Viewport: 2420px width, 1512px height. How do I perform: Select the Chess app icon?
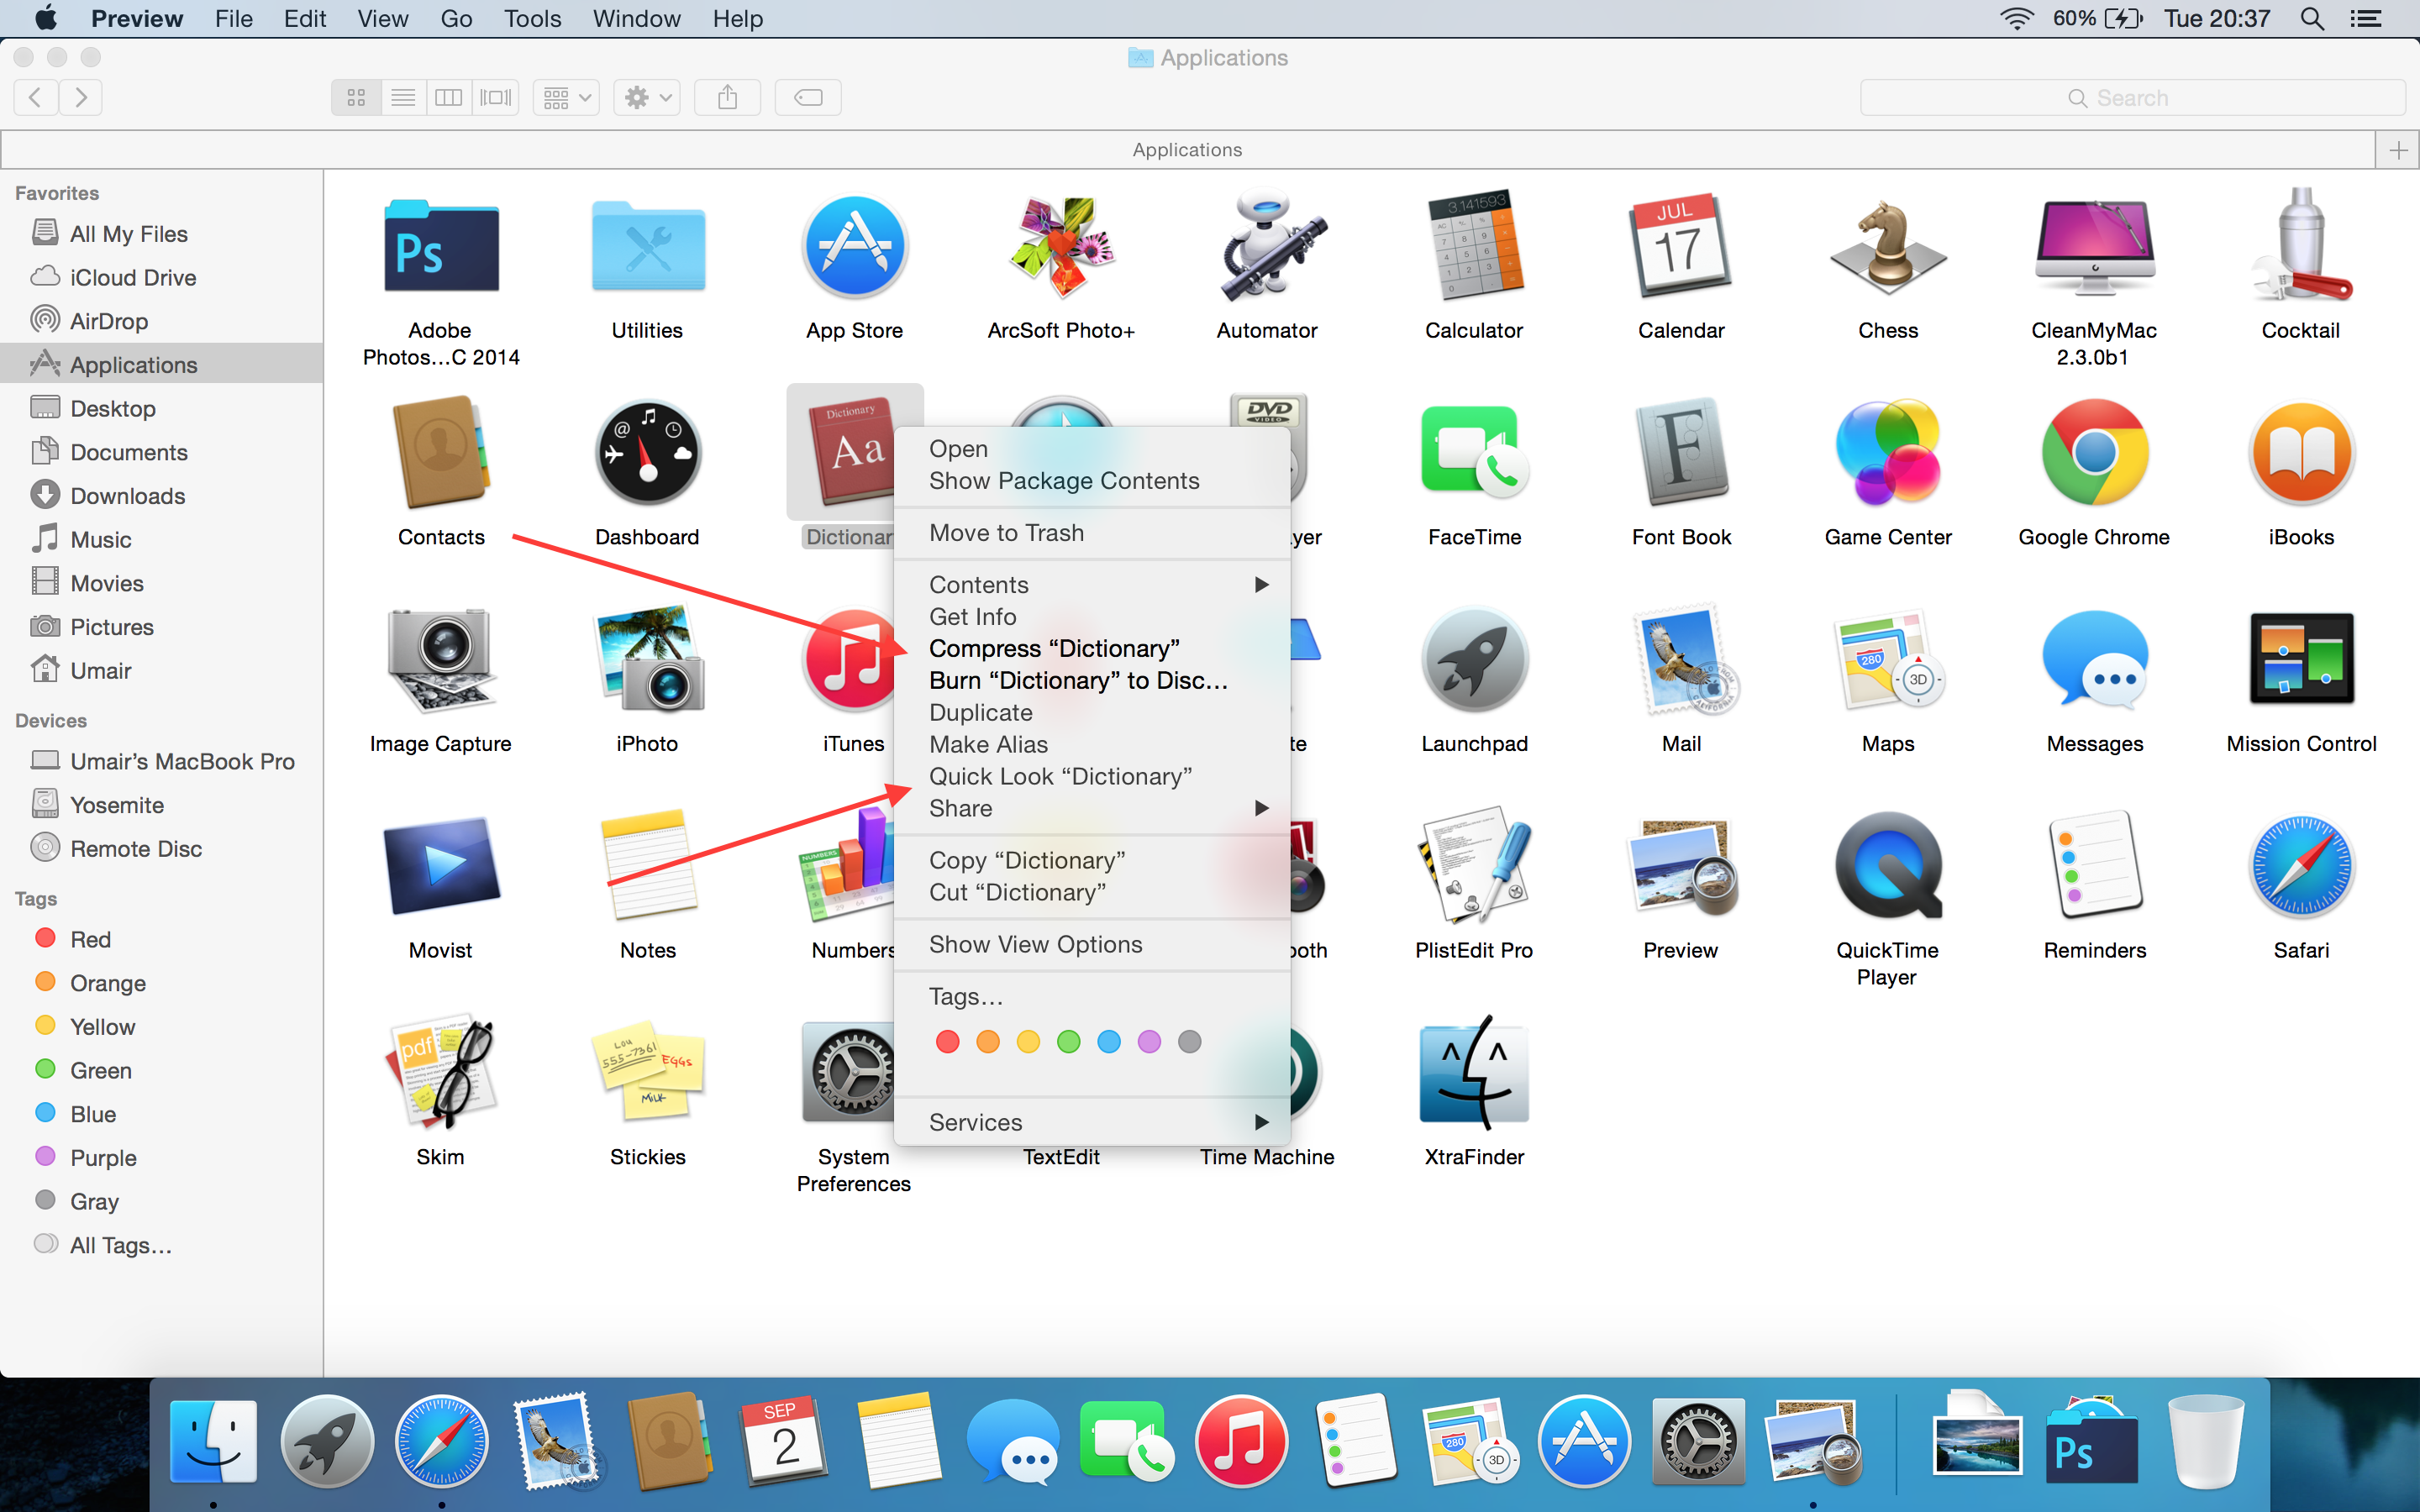point(1887,247)
